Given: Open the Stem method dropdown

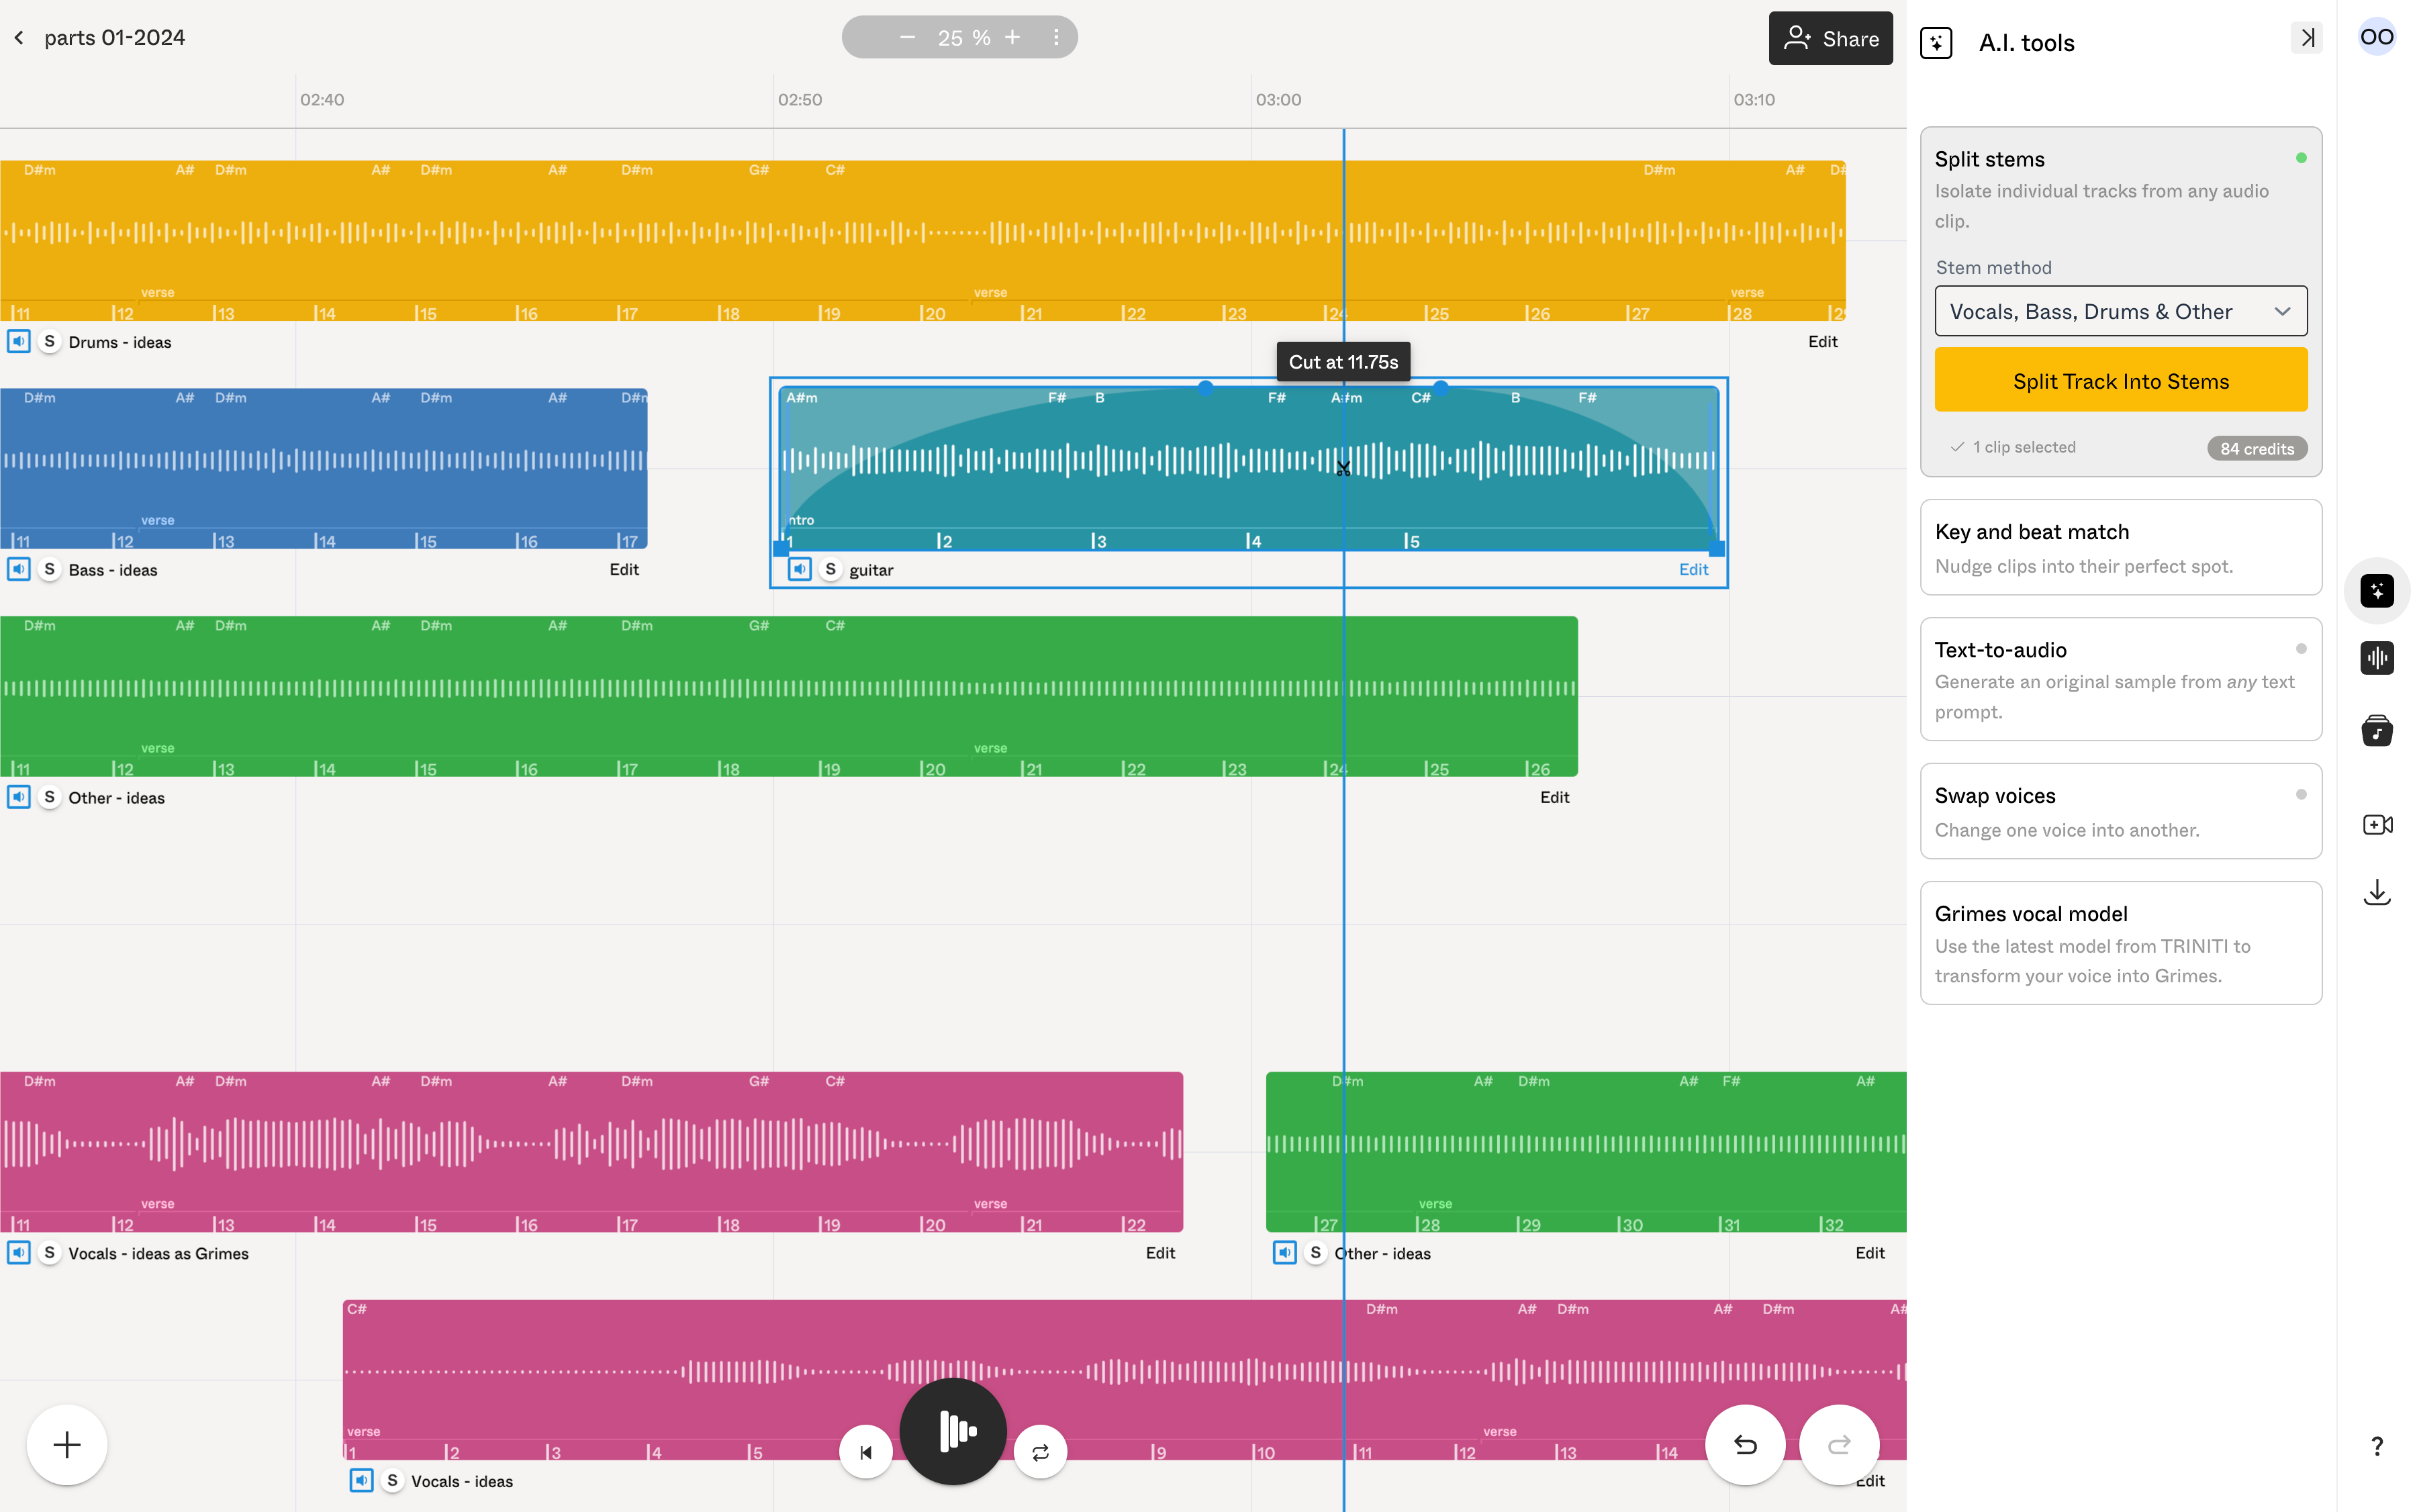Looking at the screenshot, I should pyautogui.click(x=2120, y=311).
